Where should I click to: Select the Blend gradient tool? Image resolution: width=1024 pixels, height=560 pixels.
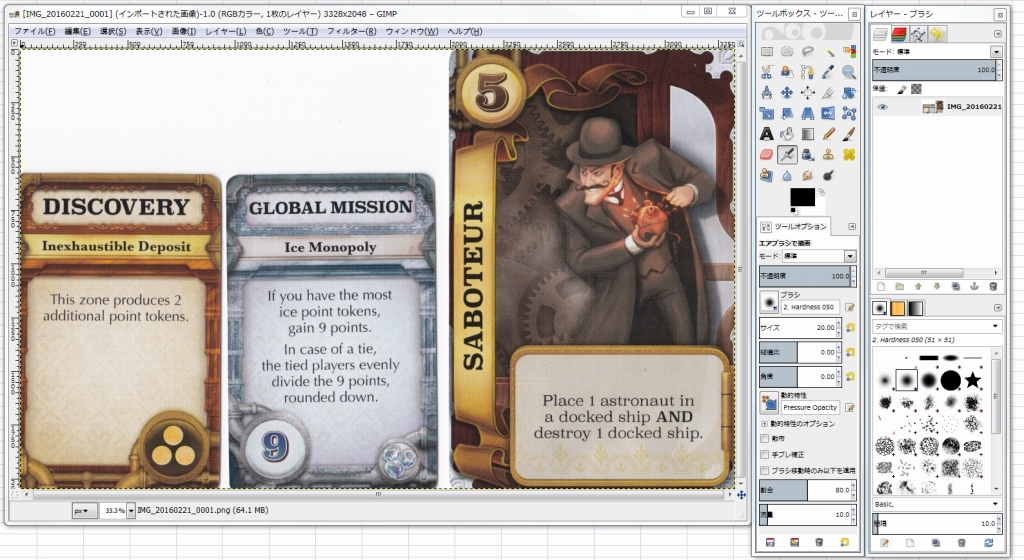pos(808,134)
